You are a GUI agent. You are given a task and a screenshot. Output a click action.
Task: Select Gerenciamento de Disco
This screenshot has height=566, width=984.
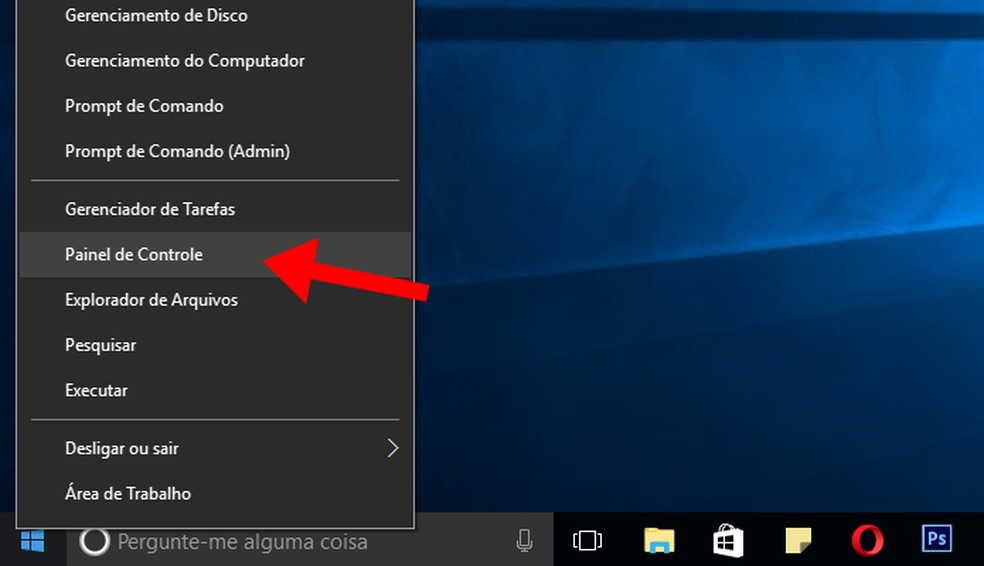pos(215,15)
